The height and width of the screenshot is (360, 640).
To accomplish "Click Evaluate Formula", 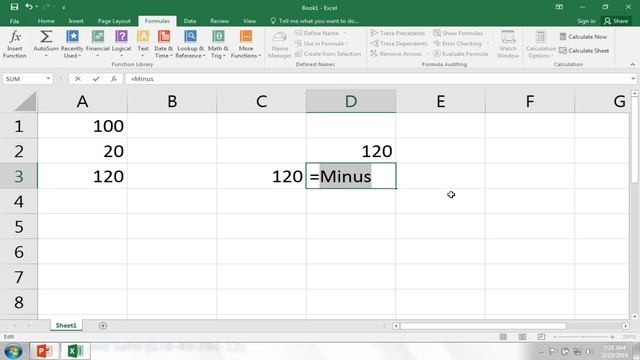I will 460,54.
